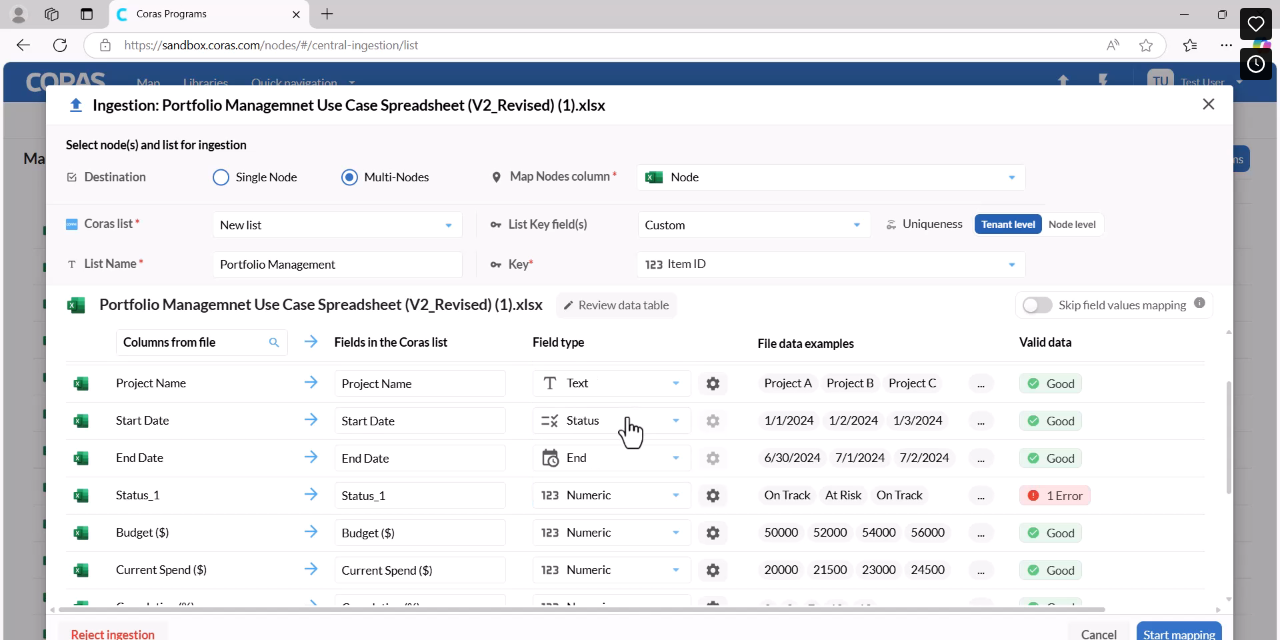Open the Map Nodes column dropdown
Viewport: 1280px width, 640px height.
click(831, 177)
